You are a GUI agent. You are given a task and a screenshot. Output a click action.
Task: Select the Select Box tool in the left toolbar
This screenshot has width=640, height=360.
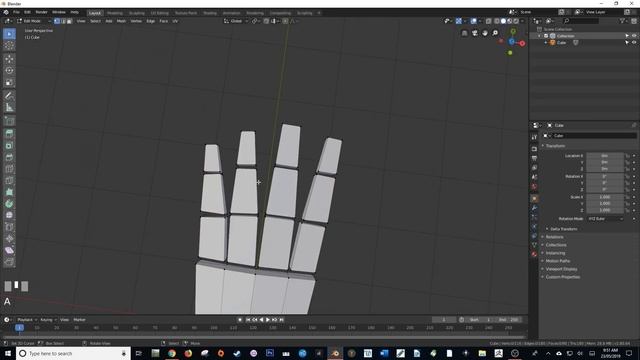click(9, 34)
